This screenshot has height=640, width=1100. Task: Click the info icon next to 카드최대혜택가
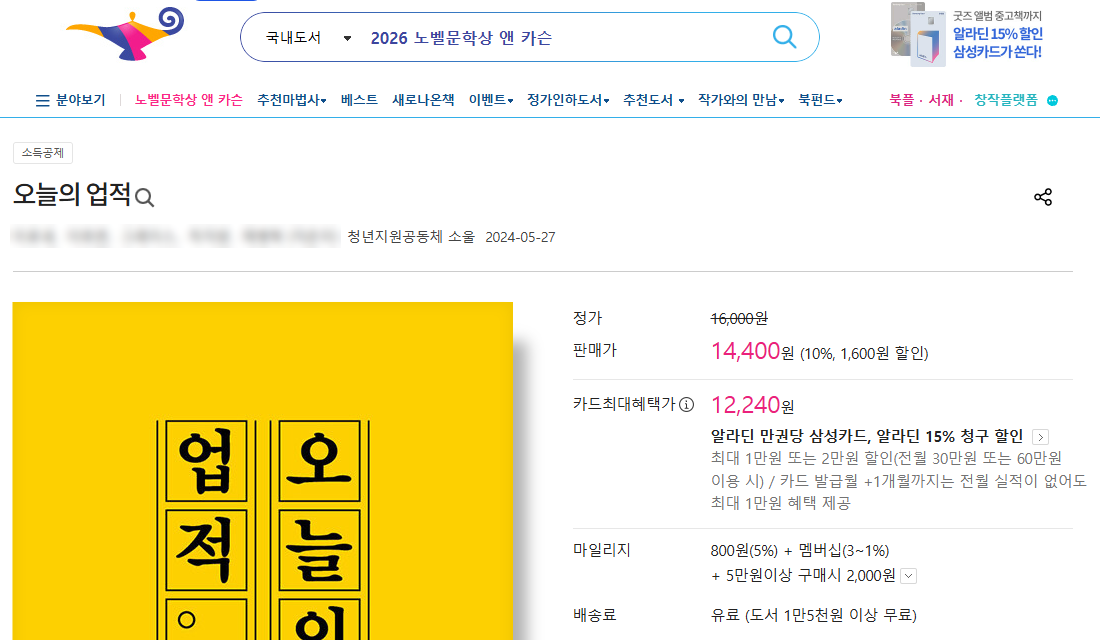click(x=687, y=405)
